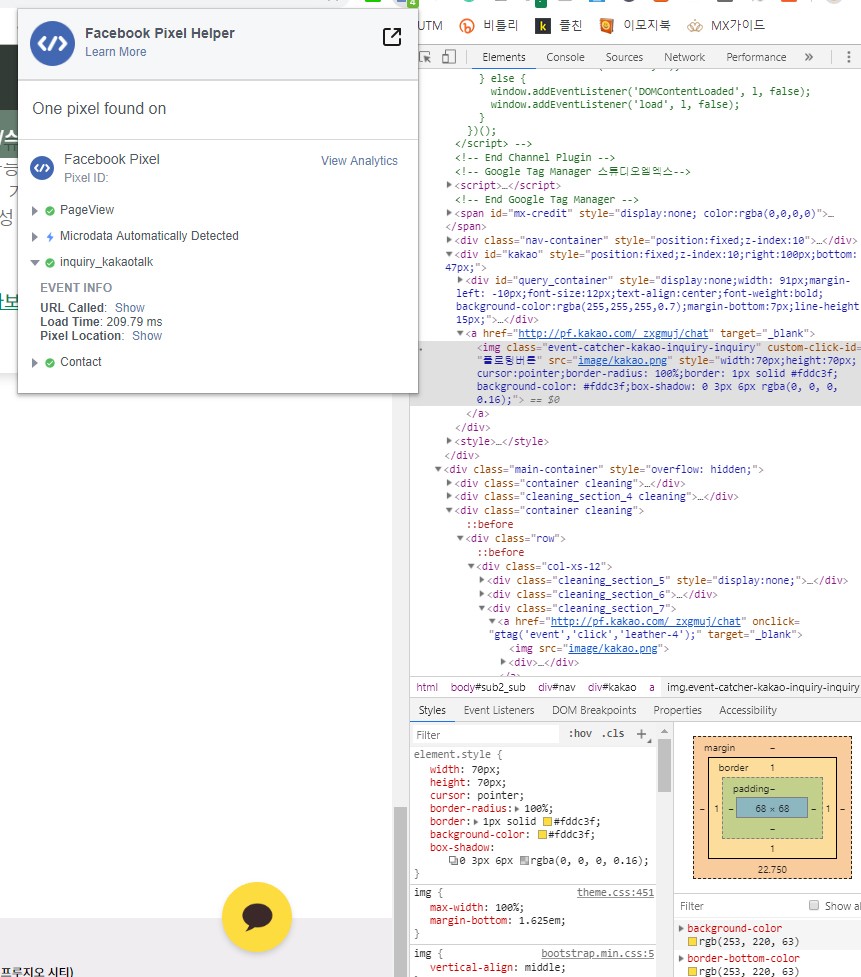The width and height of the screenshot is (861, 977).
Task: Click the box-shadow rgba color swatch
Action: click(525, 860)
